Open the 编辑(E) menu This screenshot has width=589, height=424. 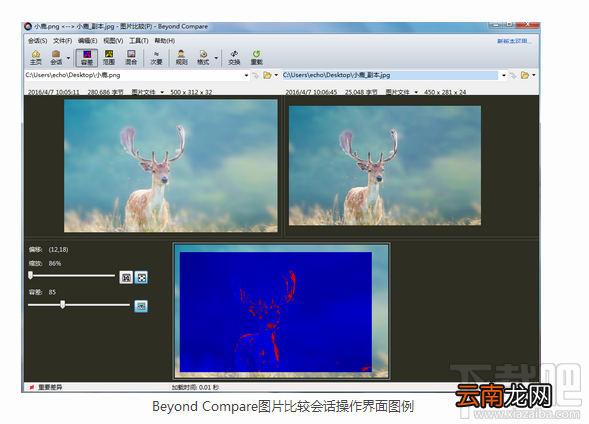[88, 41]
